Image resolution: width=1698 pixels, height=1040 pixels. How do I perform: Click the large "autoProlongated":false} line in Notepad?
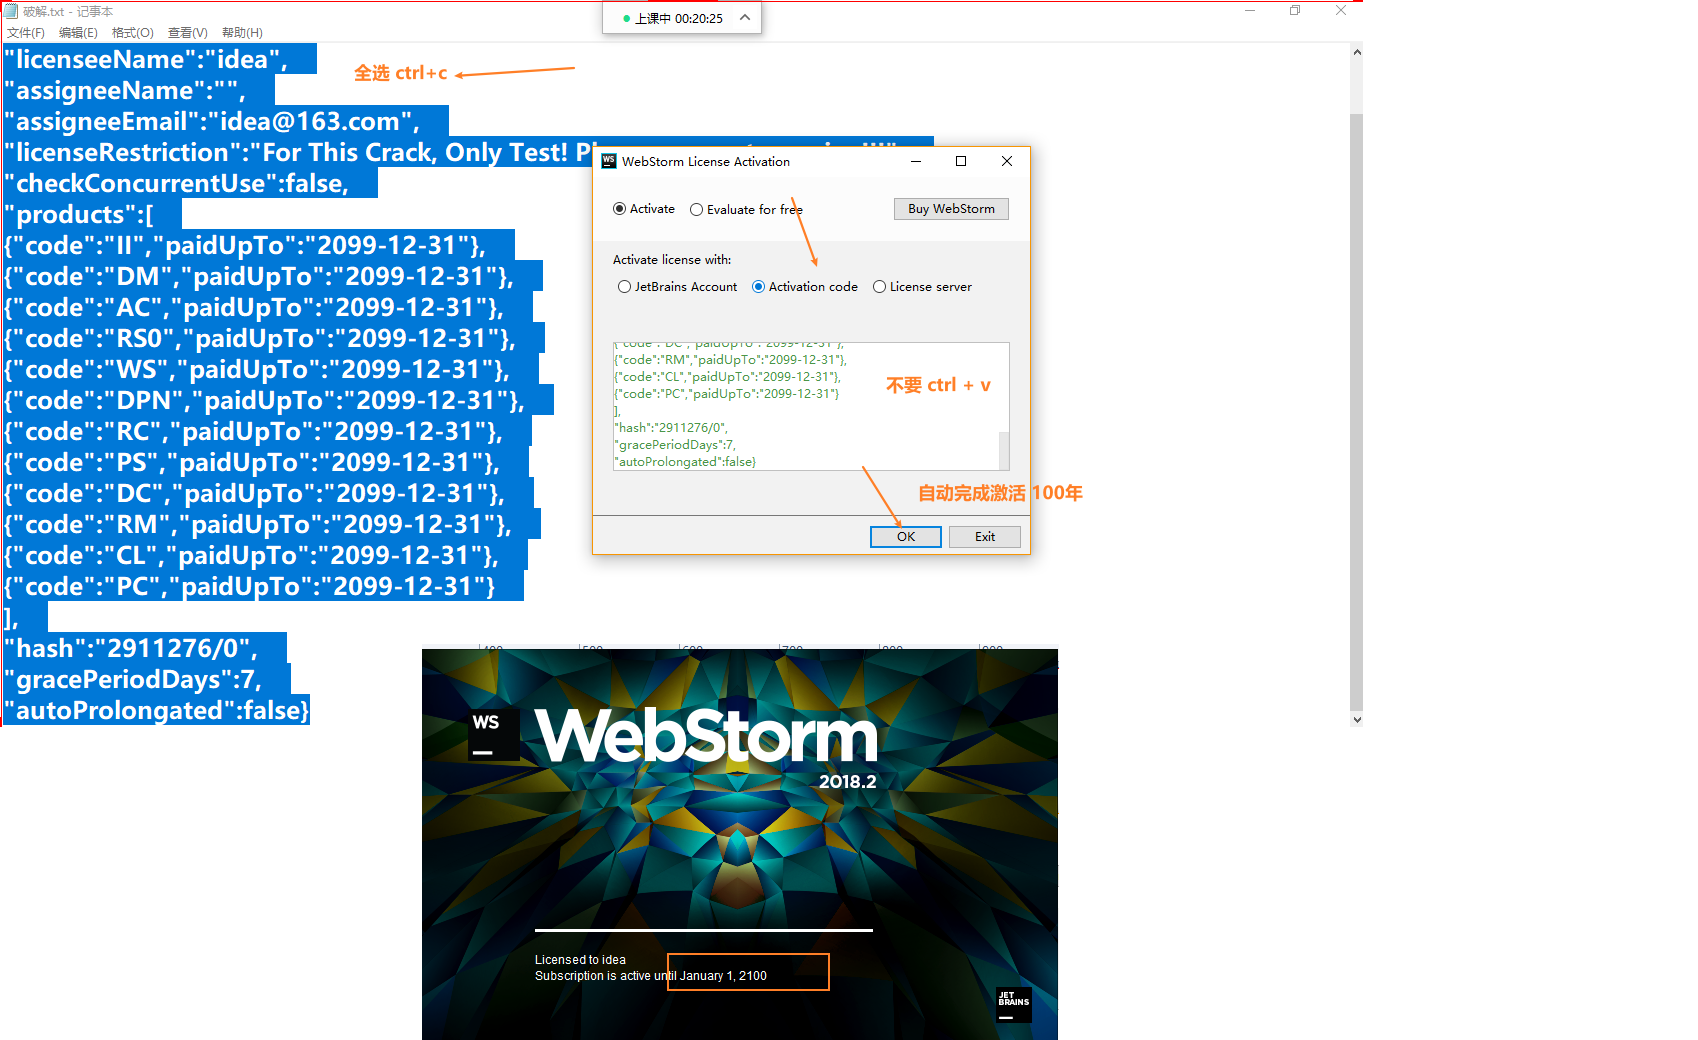click(x=157, y=711)
